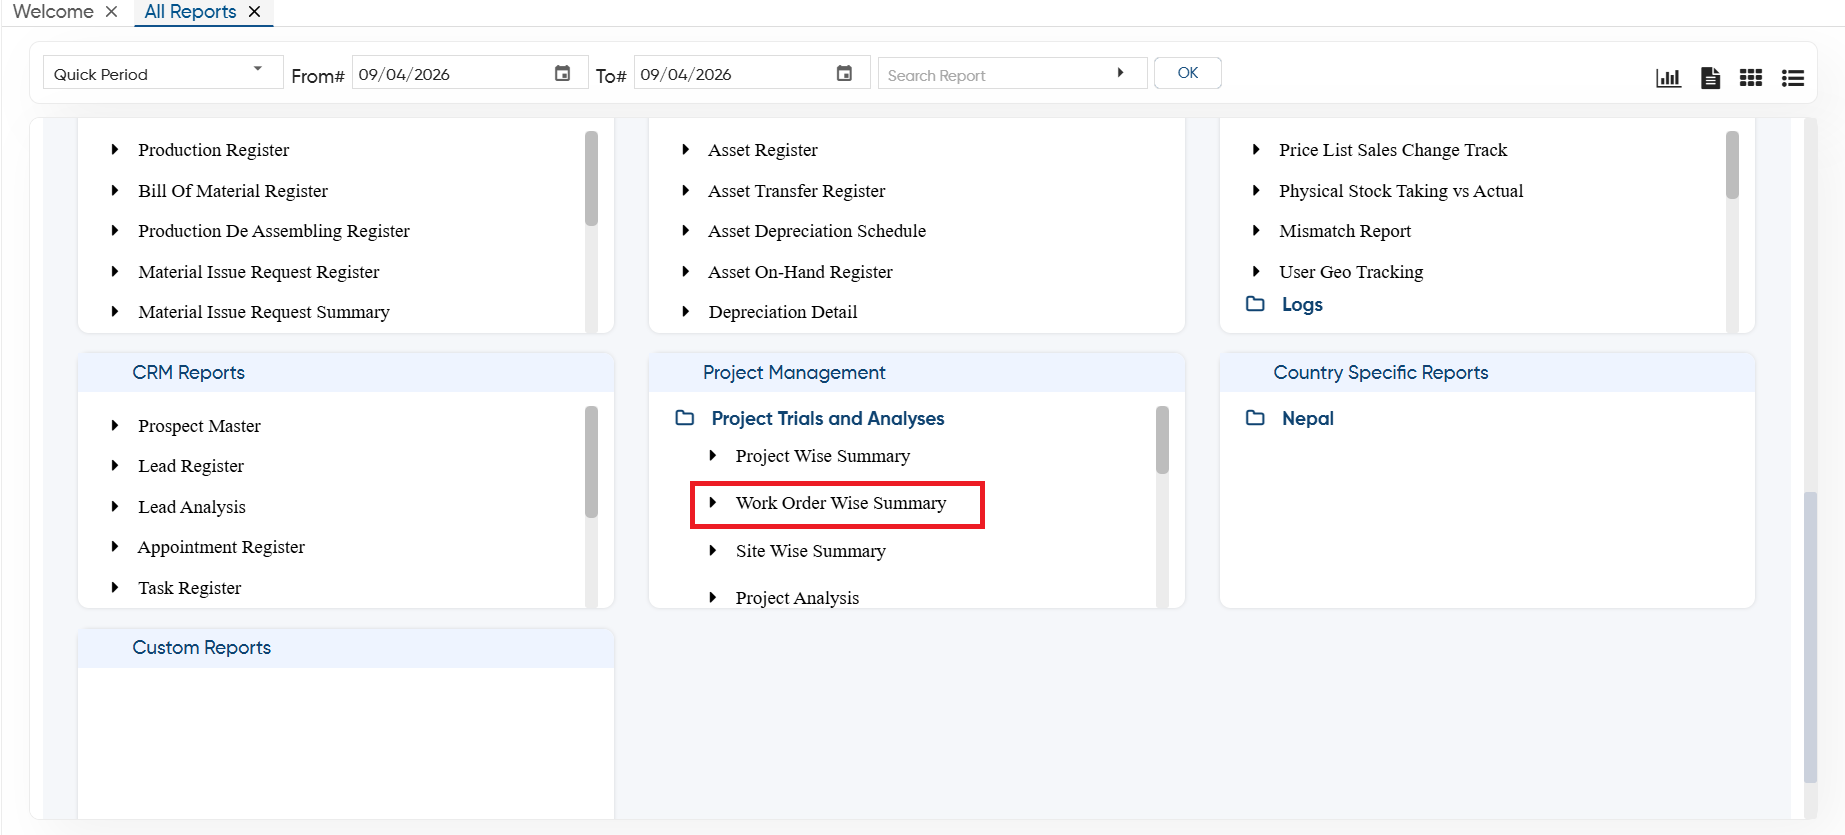Expand the Search Report arrow

click(x=1120, y=73)
